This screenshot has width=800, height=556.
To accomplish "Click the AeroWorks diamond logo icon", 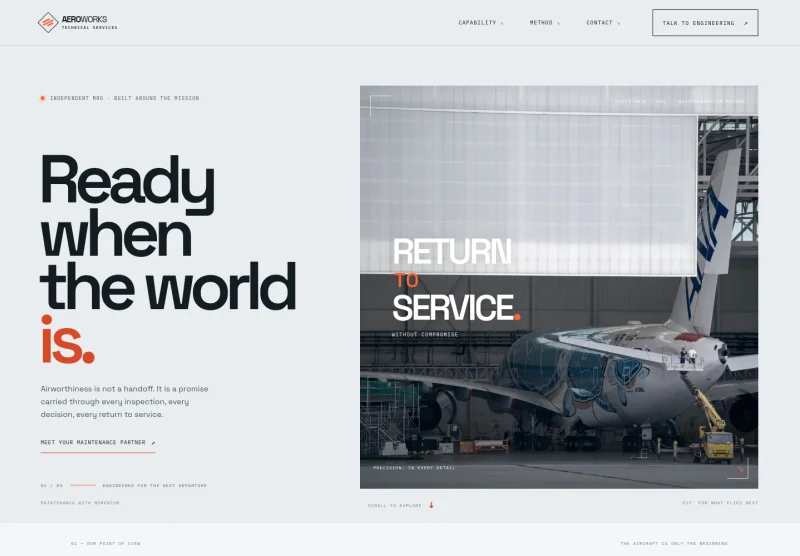I will (x=48, y=22).
